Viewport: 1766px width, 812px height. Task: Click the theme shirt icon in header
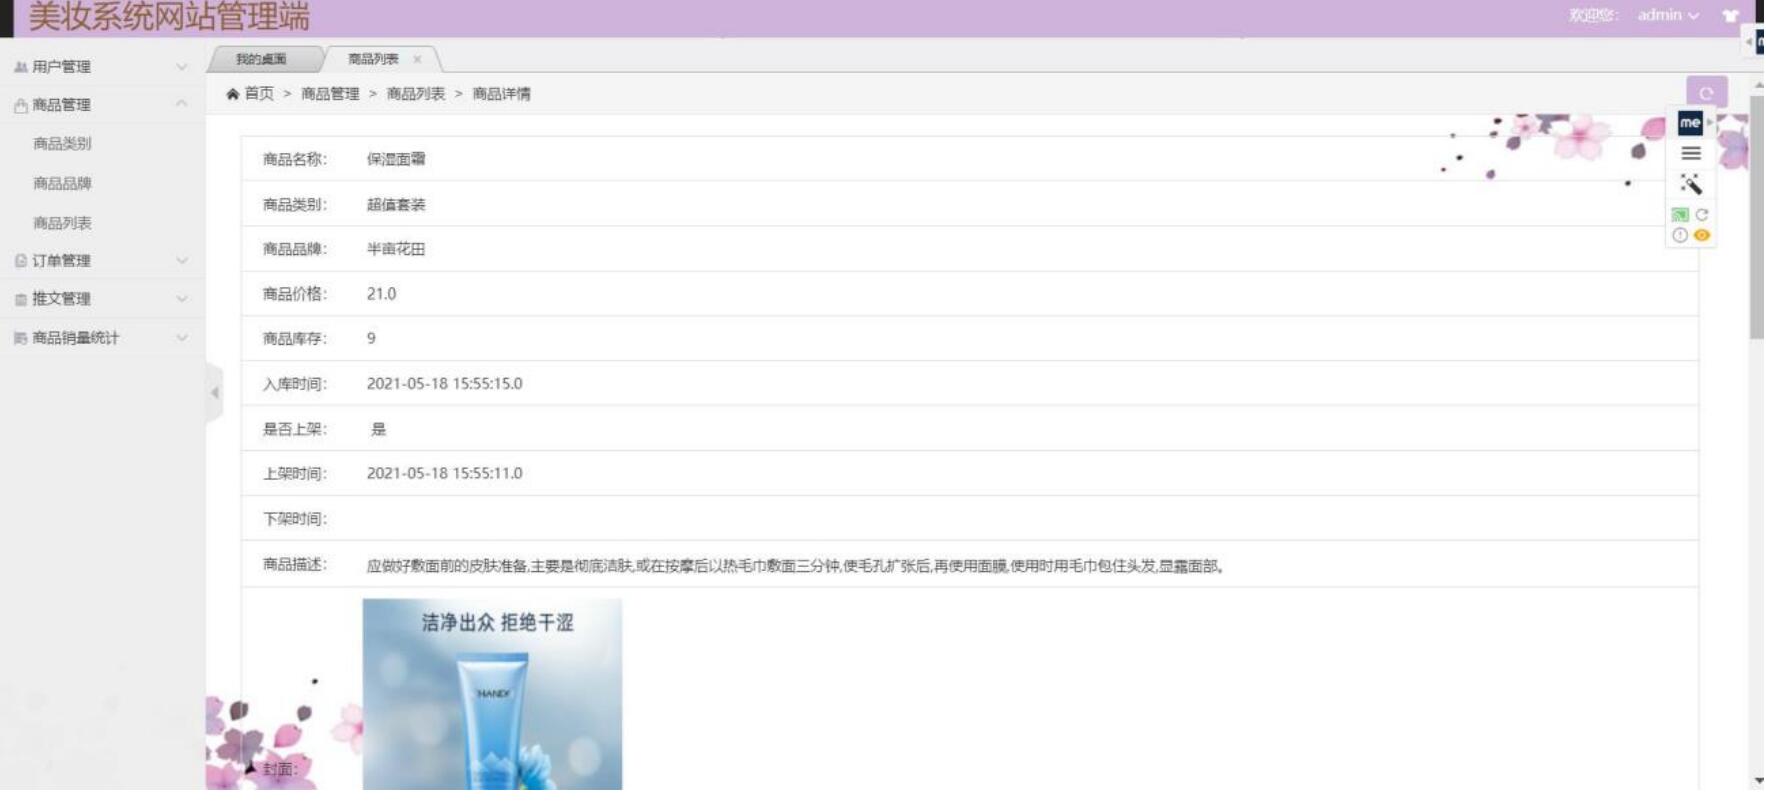pos(1730,16)
